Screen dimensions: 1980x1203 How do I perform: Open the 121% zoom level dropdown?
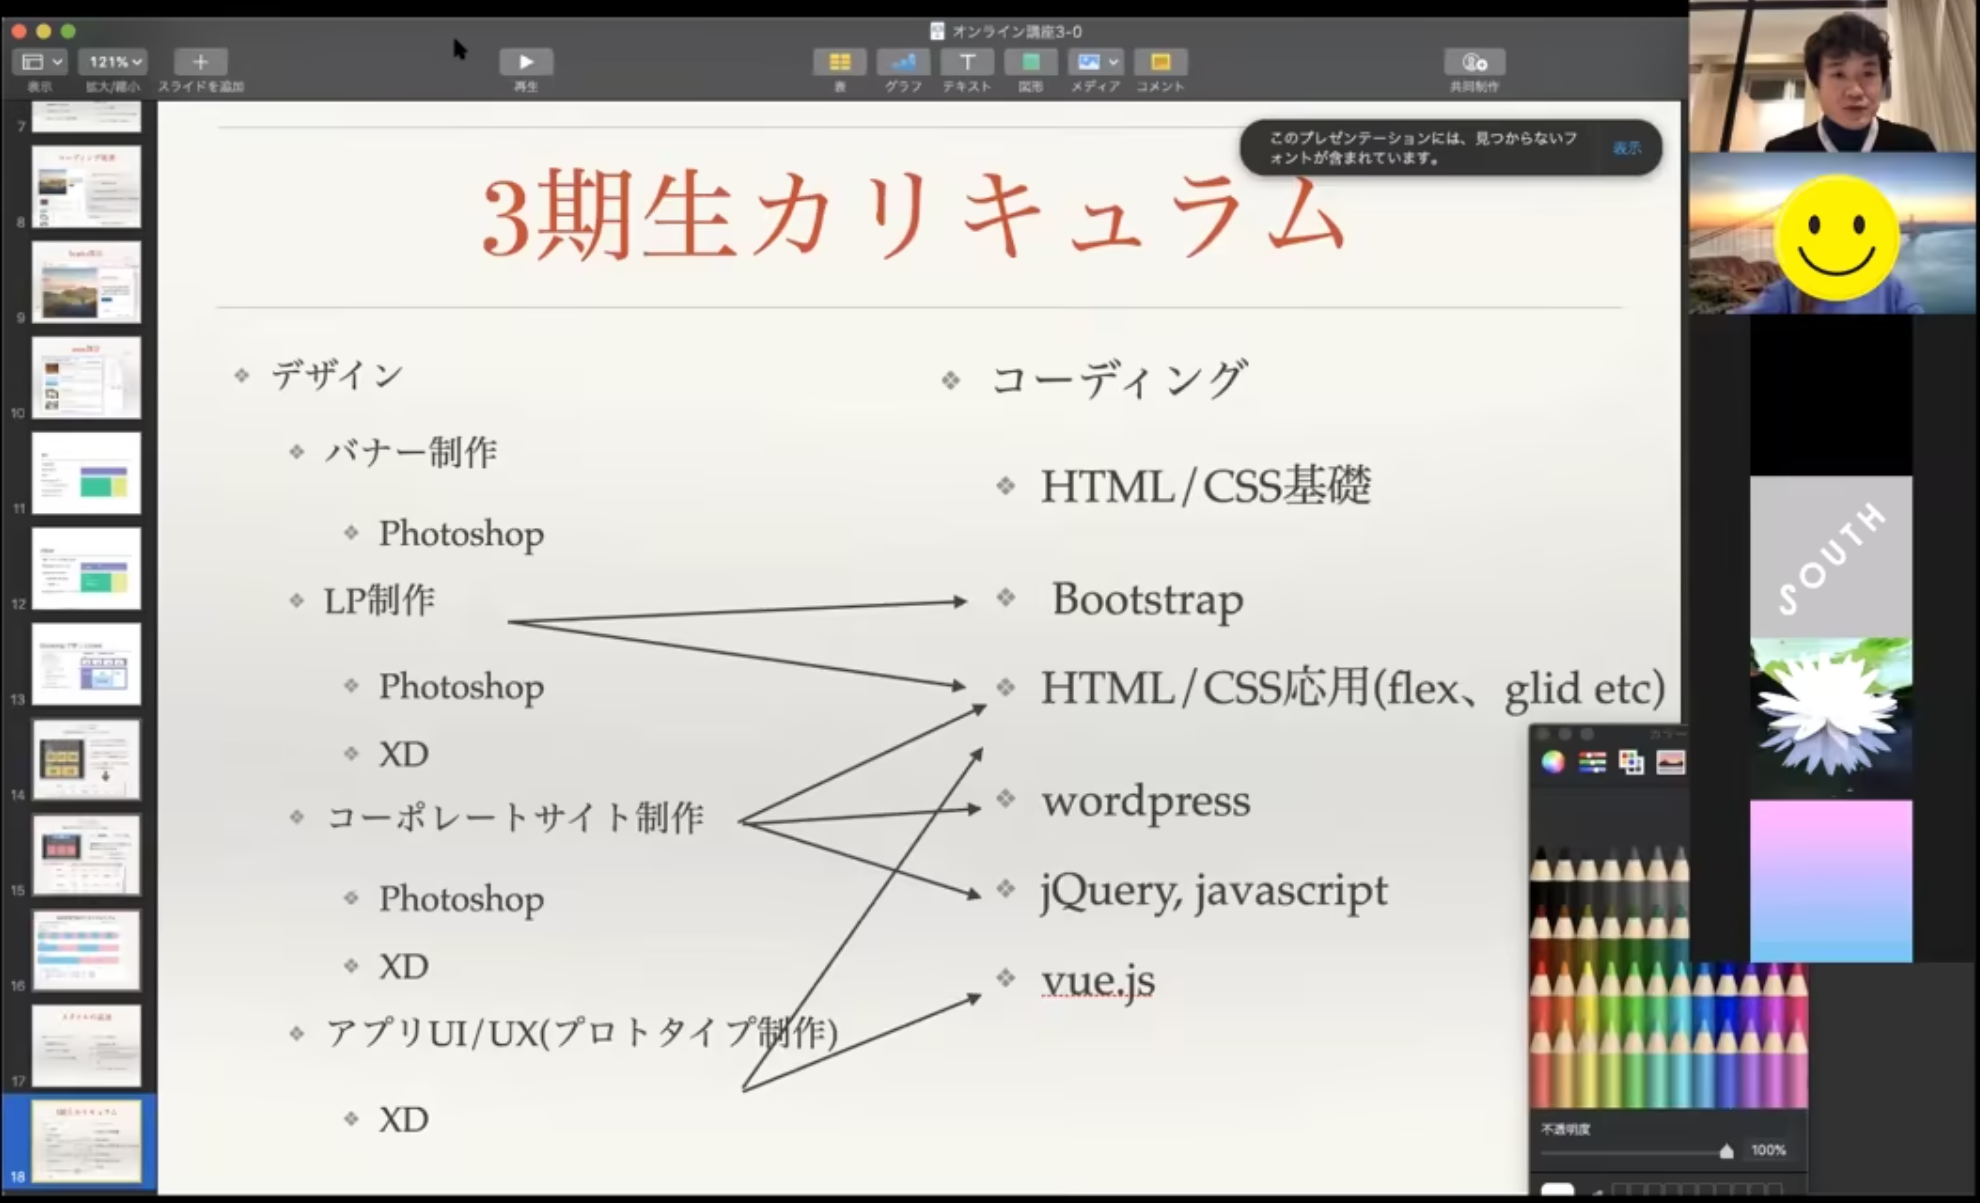point(113,62)
